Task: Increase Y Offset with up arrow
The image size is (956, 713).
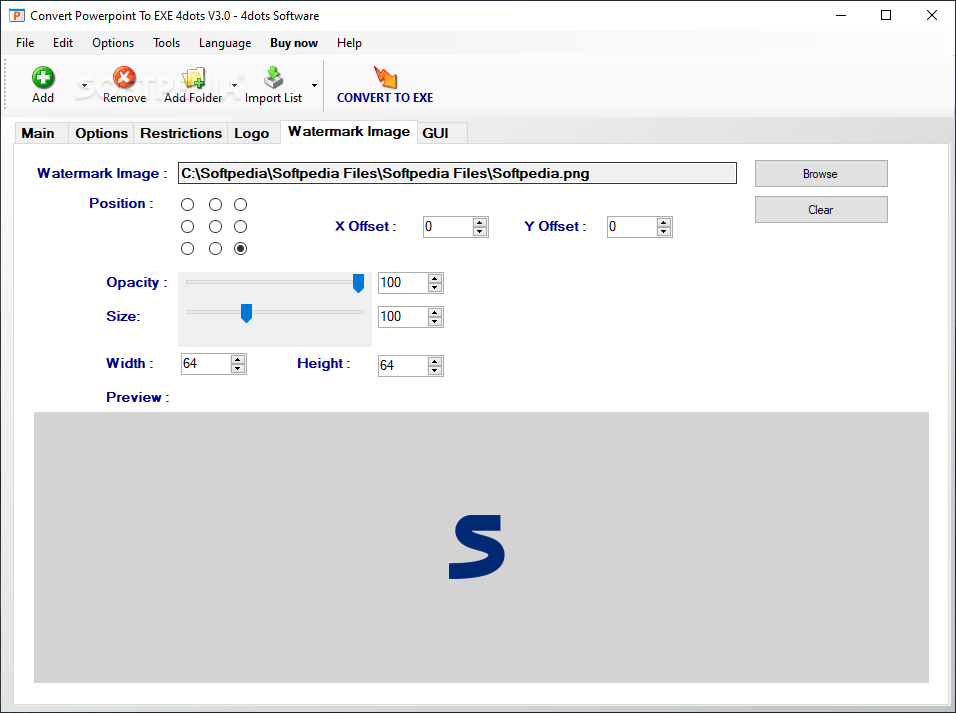Action: (x=664, y=223)
